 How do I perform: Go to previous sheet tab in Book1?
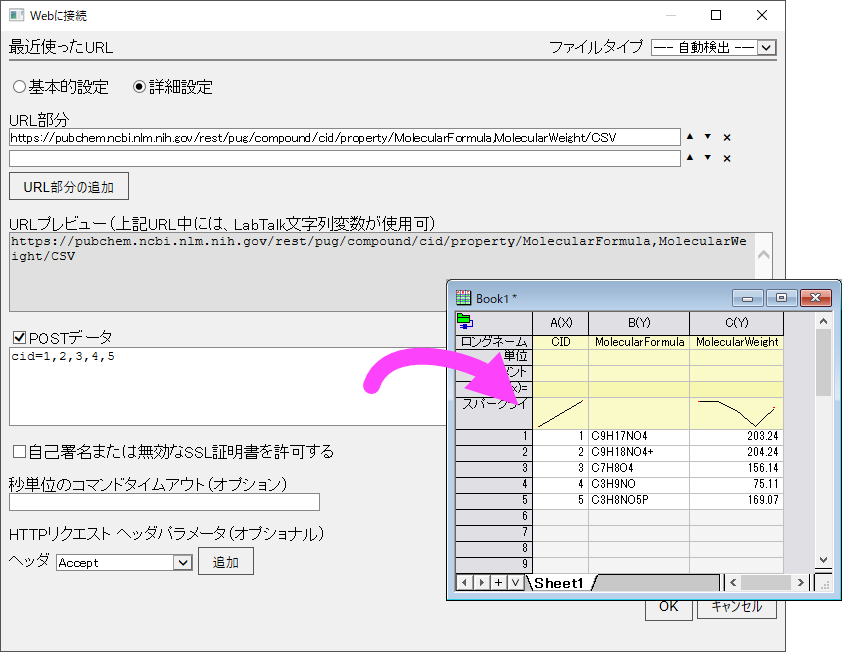[x=464, y=582]
